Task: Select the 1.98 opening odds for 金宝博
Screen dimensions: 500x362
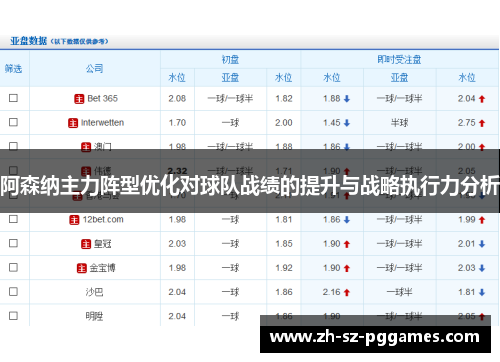Action: [x=177, y=268]
